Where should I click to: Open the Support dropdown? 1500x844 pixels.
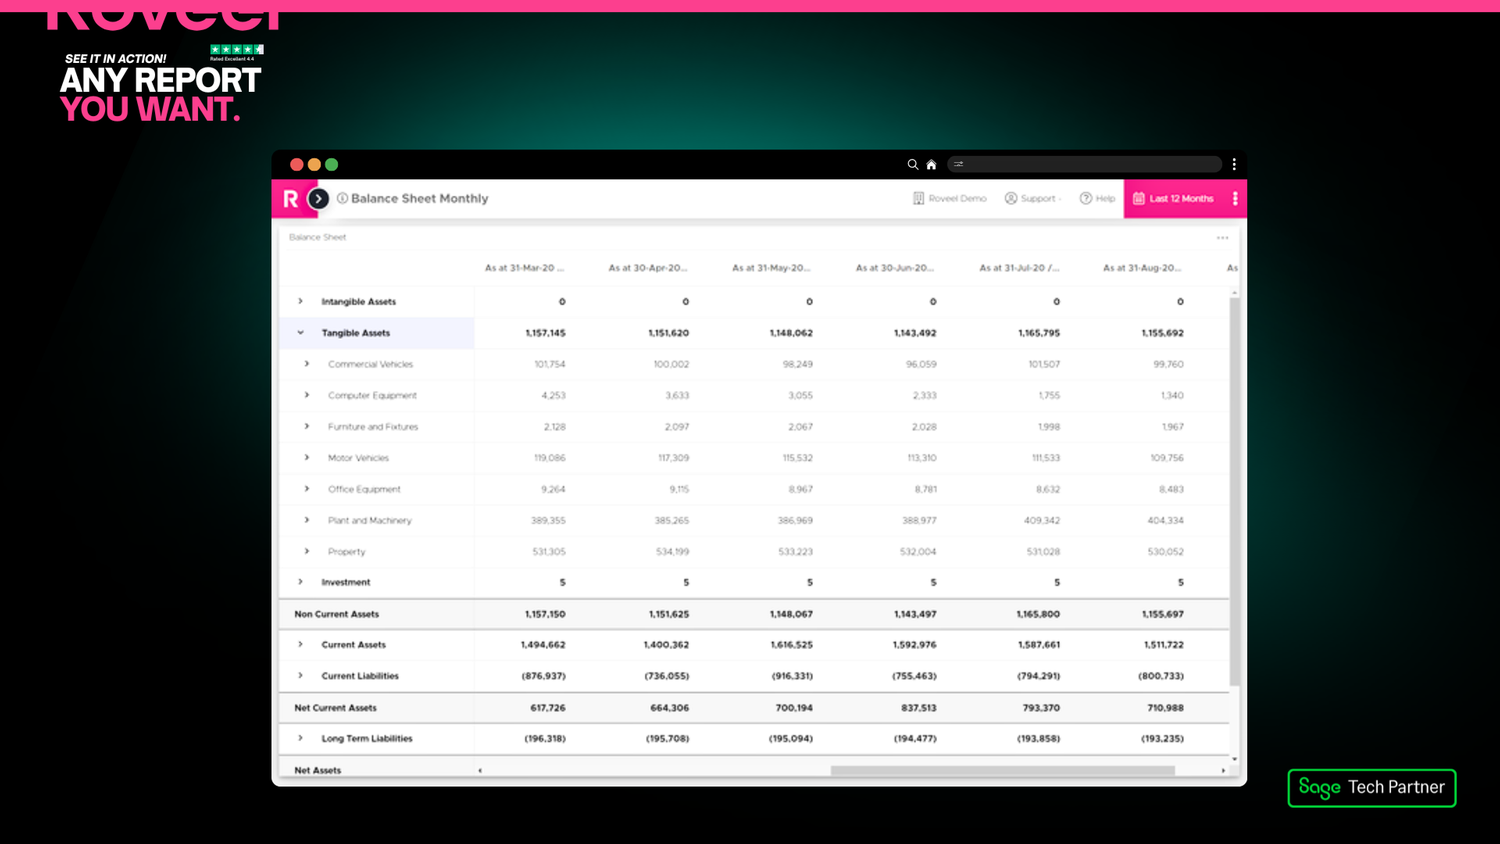pos(1033,198)
